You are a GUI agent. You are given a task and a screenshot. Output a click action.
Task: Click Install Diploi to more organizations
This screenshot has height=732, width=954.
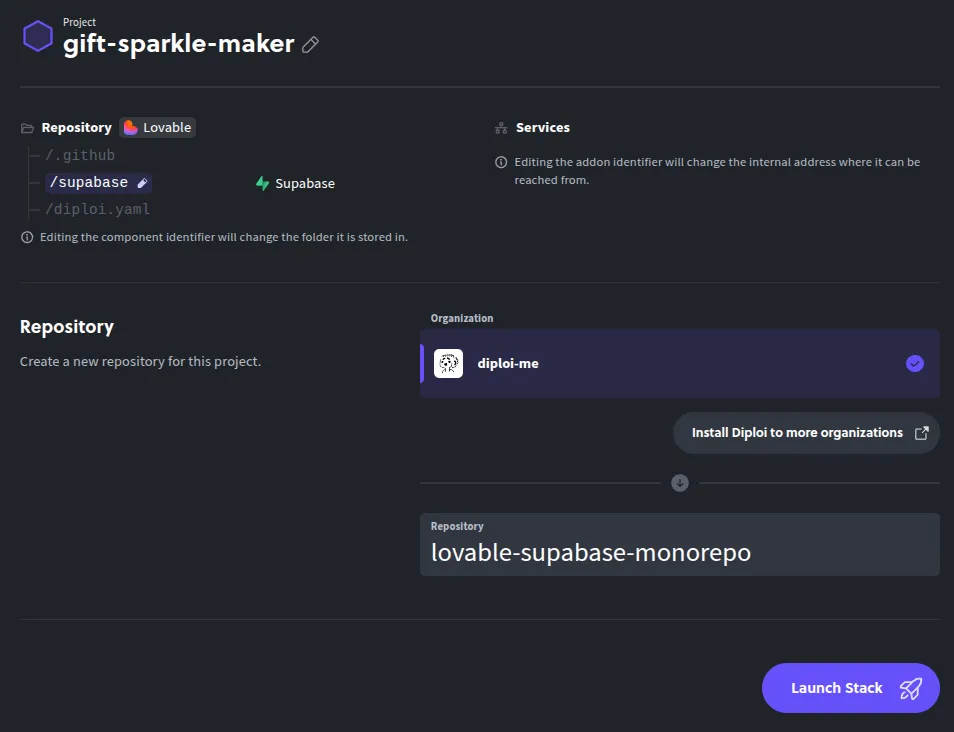coord(797,432)
